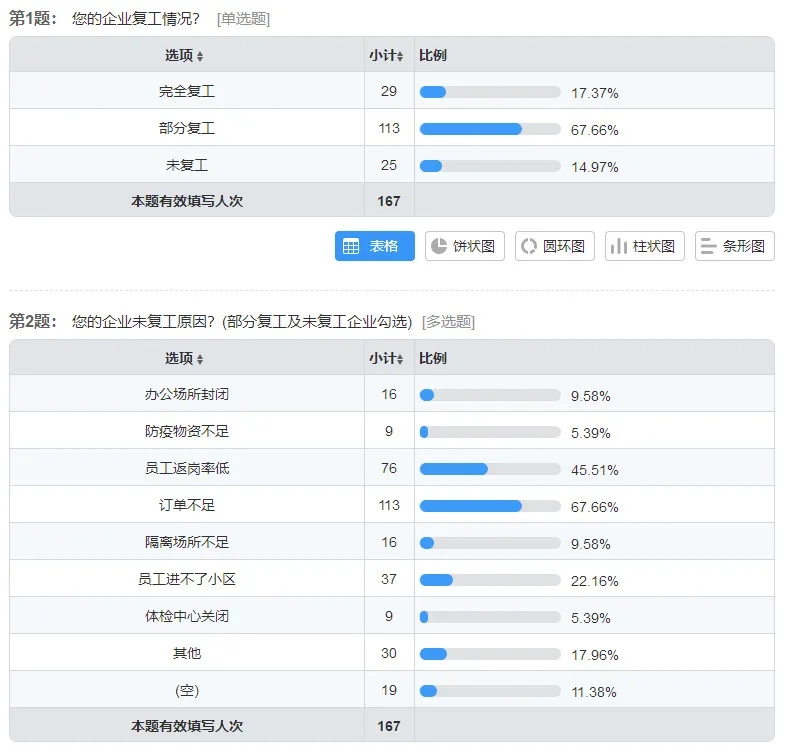Image resolution: width=785 pixels, height=747 pixels.
Task: Click the 未复工 row label
Action: (187, 165)
